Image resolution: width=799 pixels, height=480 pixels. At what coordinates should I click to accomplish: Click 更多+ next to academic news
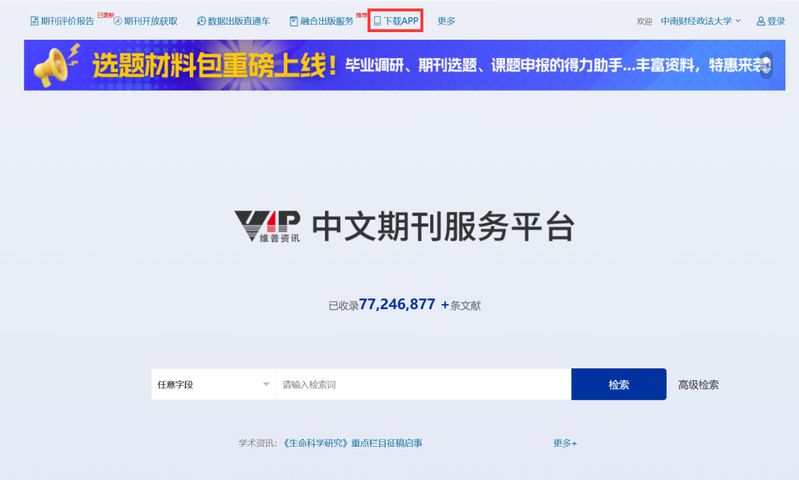pyautogui.click(x=565, y=443)
